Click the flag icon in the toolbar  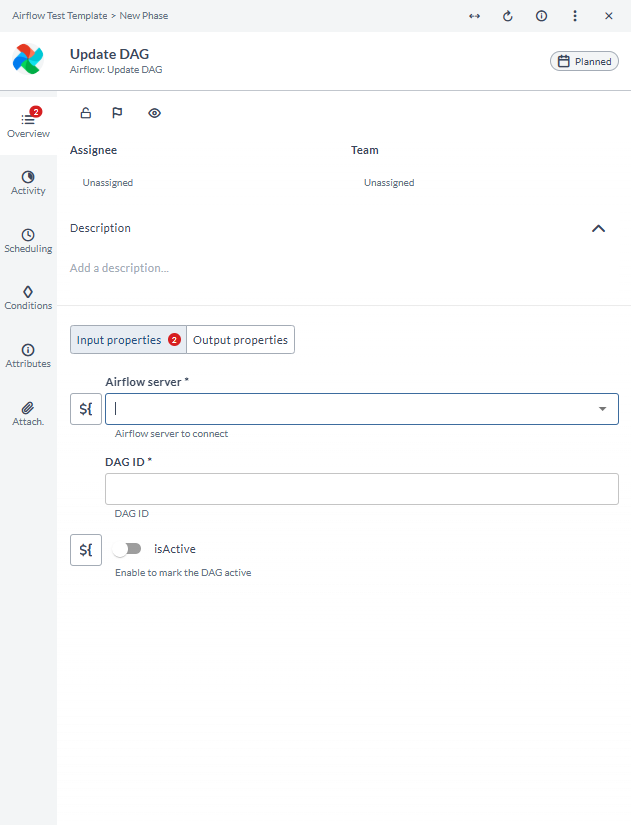tap(118, 113)
